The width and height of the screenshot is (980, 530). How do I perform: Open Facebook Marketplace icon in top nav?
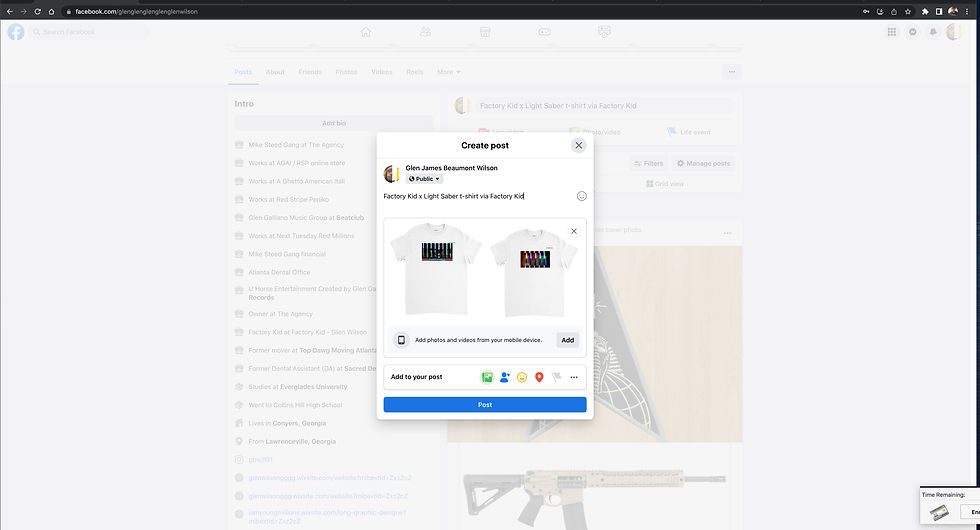pos(485,32)
